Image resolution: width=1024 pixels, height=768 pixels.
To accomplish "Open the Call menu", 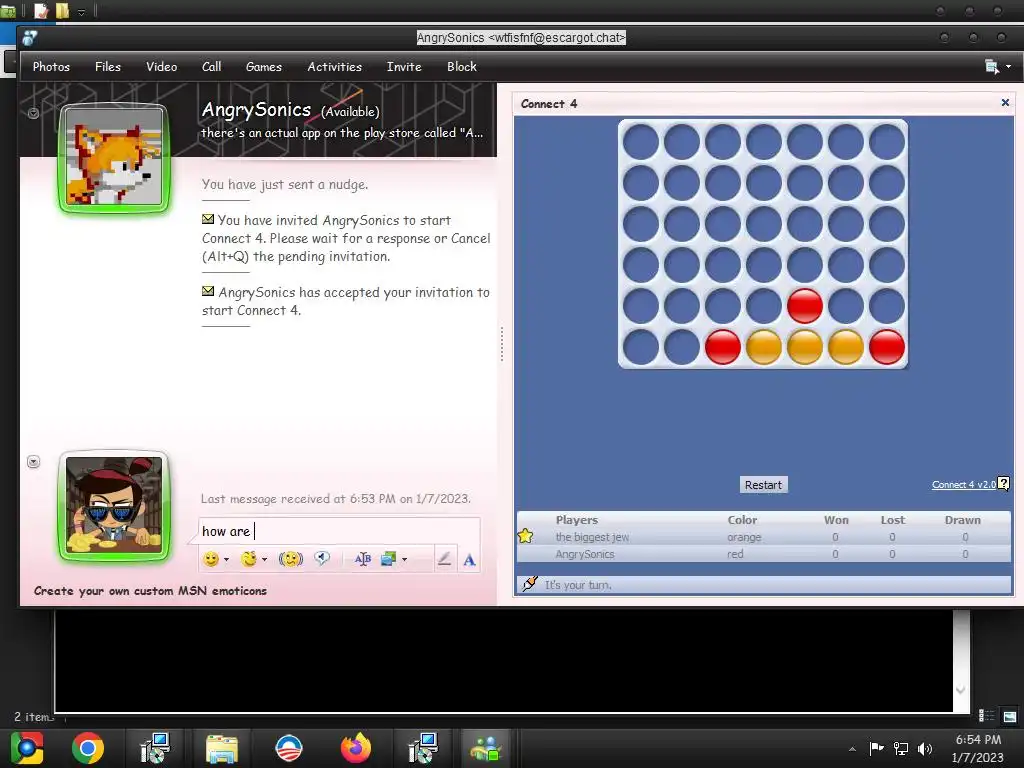I will [x=212, y=67].
